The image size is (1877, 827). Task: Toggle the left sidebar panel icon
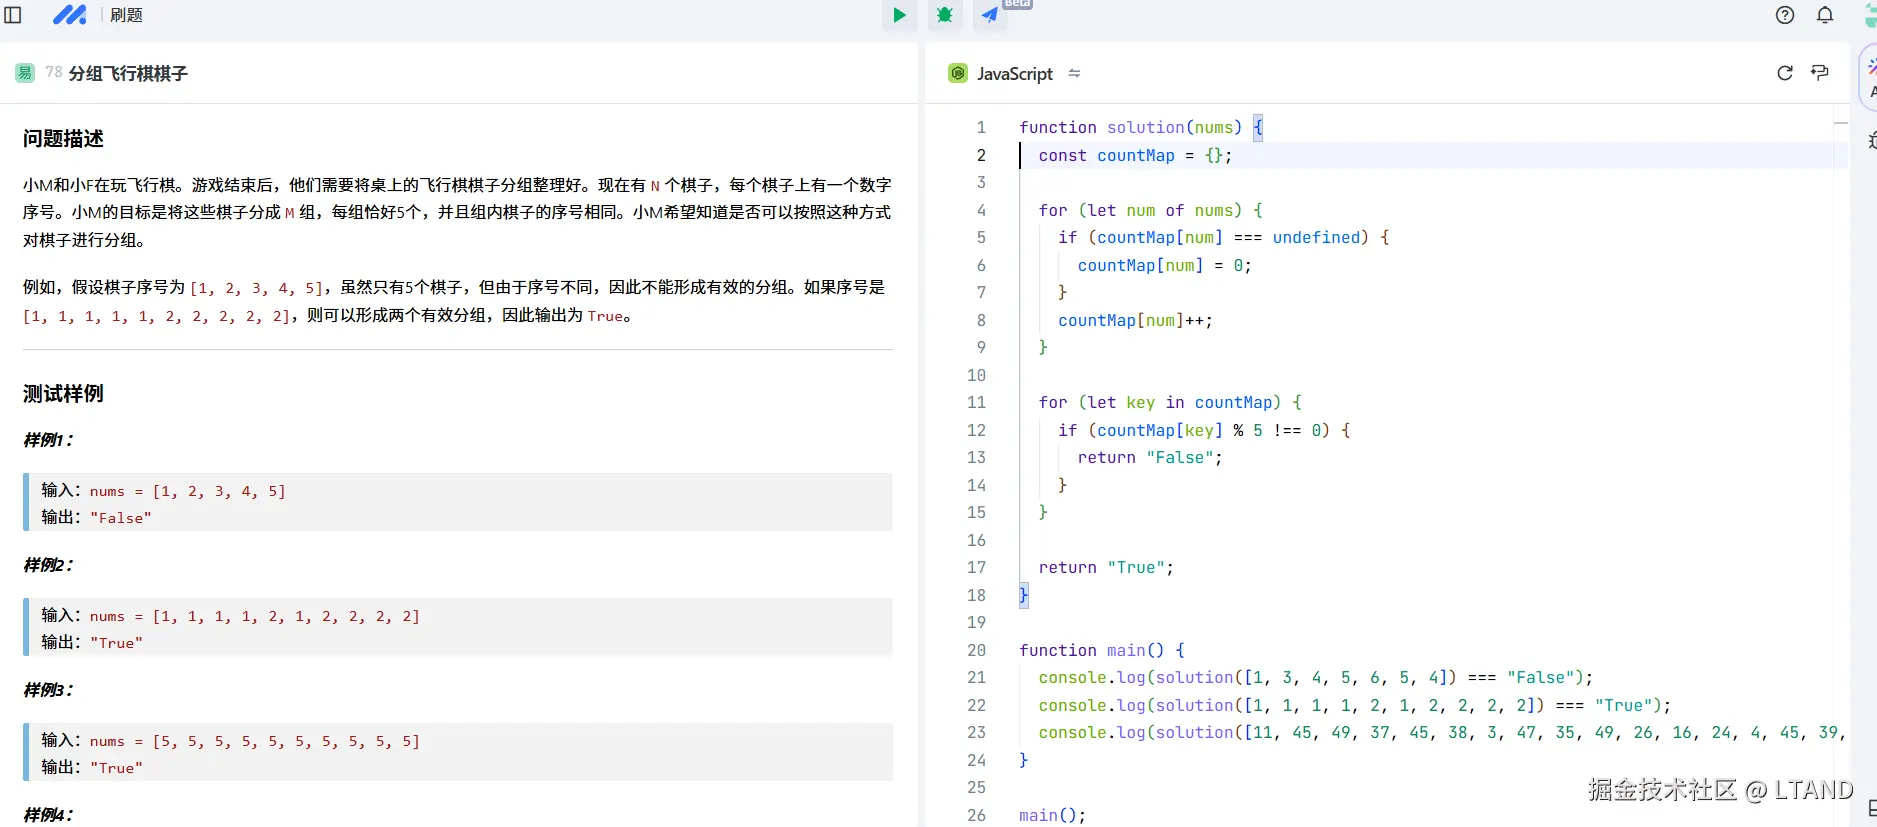tap(13, 15)
